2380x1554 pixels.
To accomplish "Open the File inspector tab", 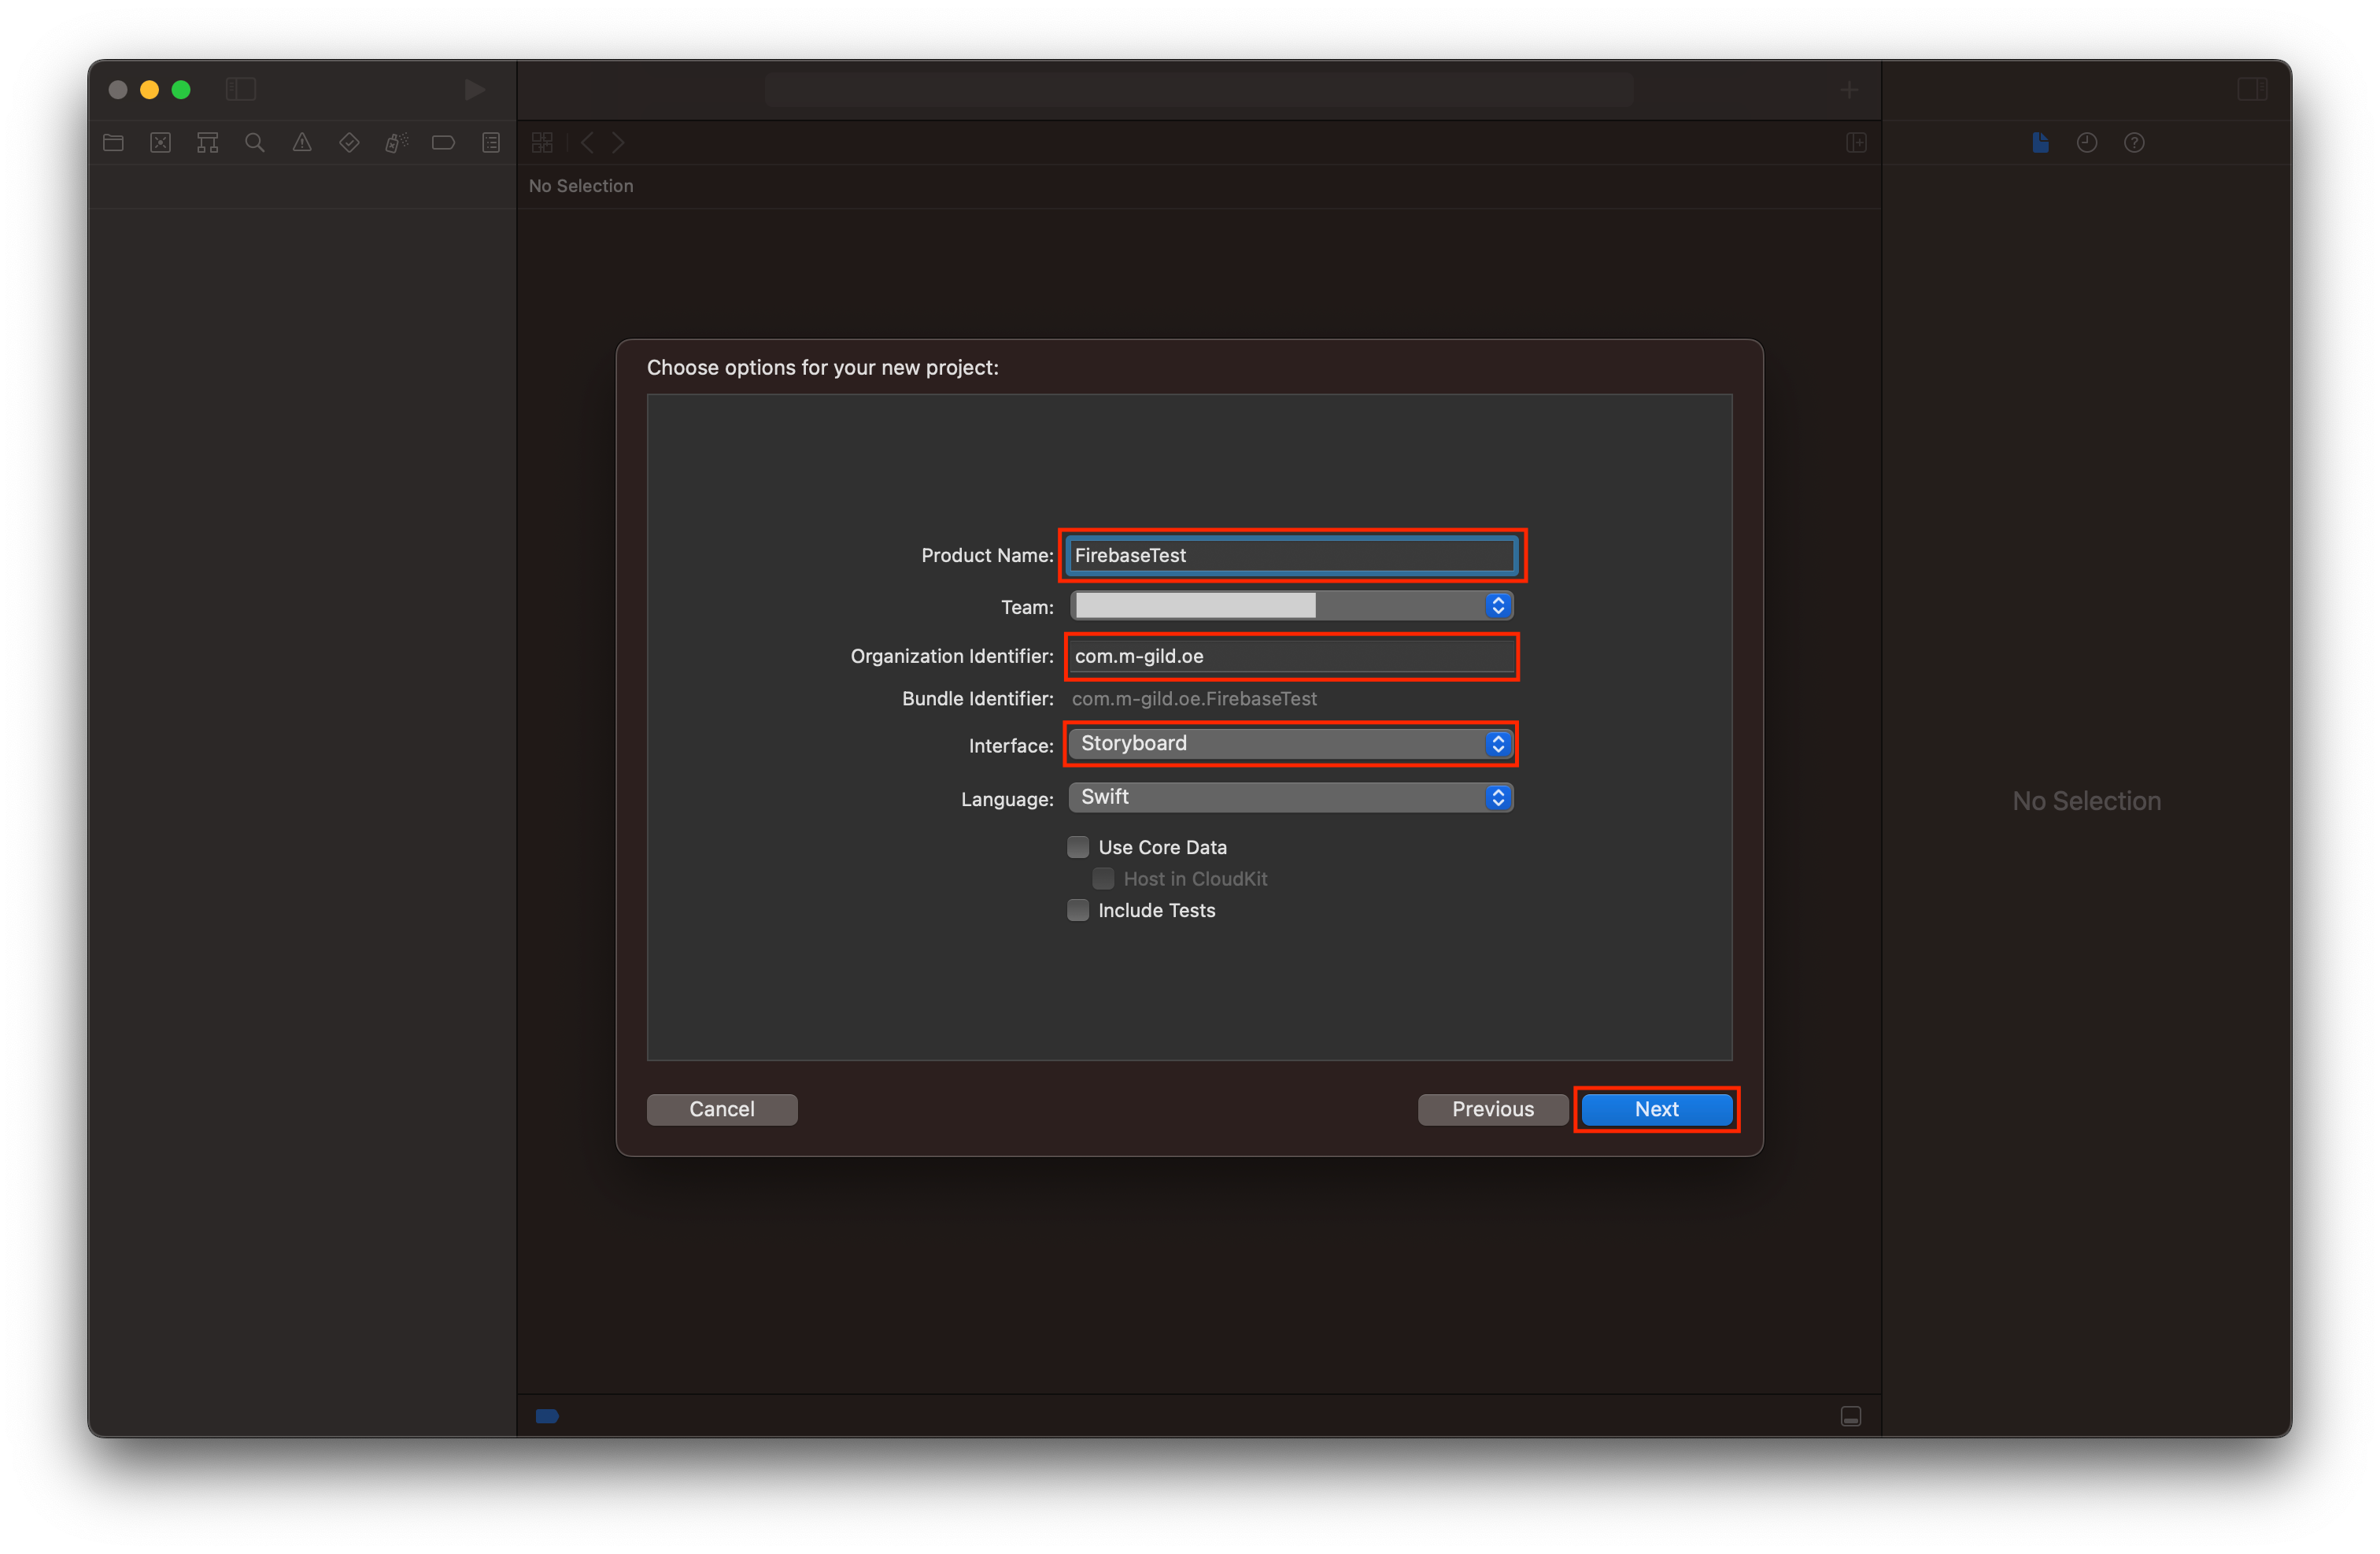I will tap(2040, 143).
